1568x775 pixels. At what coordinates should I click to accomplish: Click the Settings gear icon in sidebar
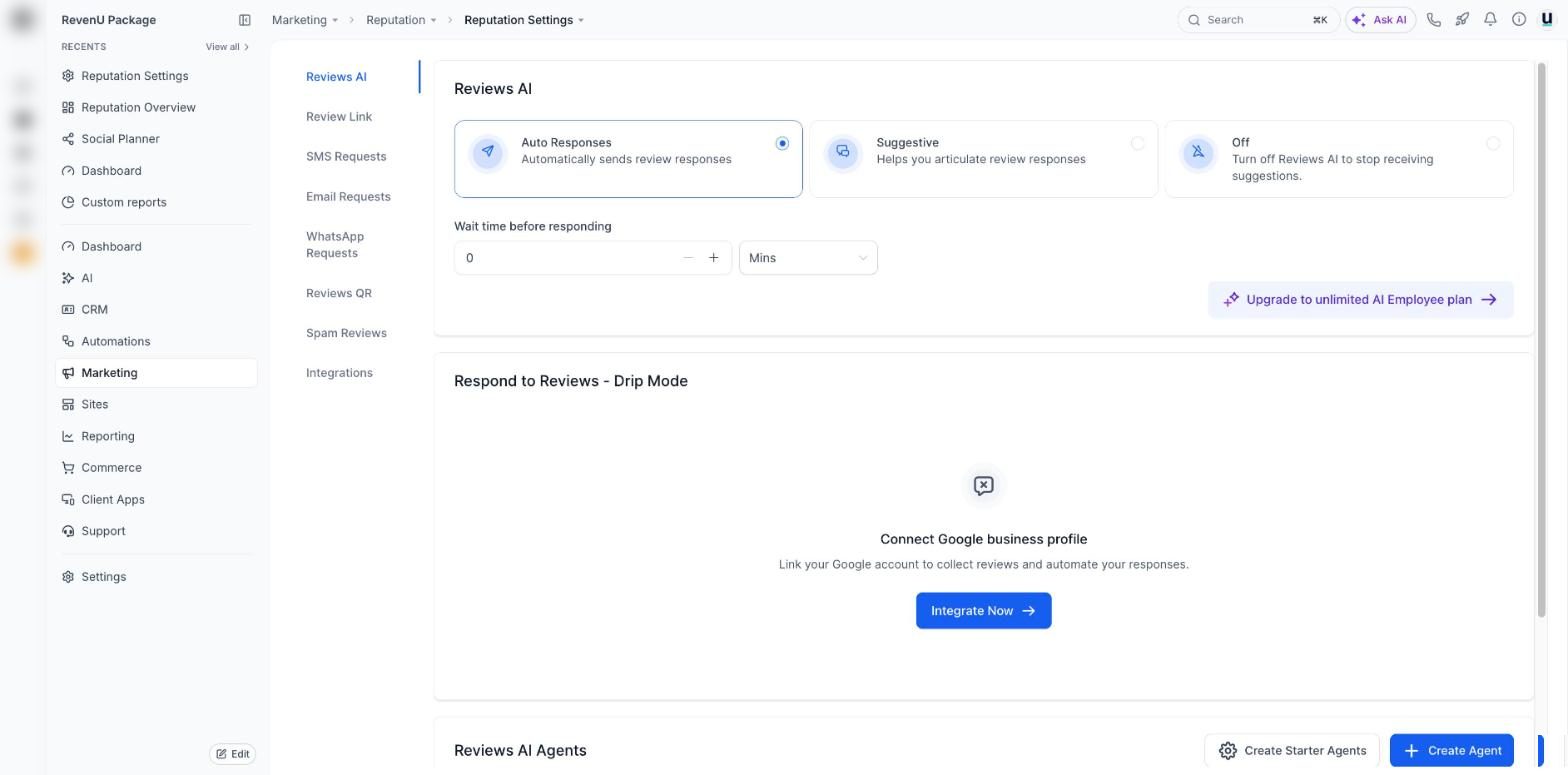68,577
